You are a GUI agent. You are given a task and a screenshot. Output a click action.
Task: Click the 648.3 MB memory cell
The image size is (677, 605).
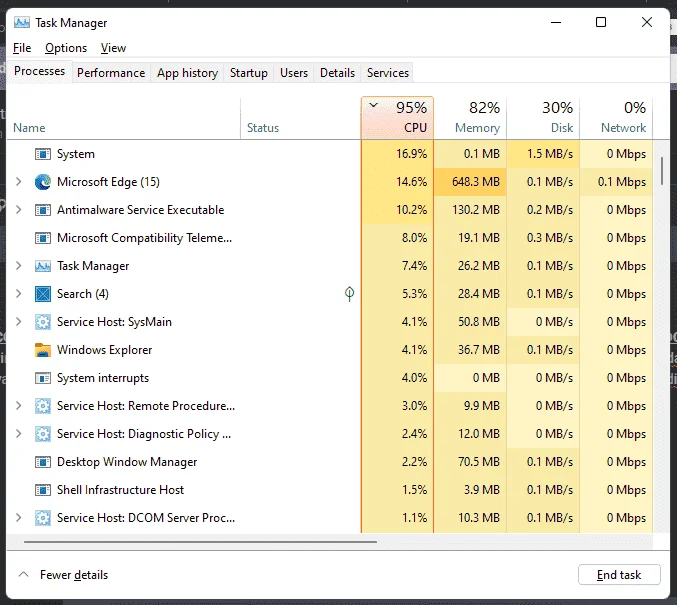(470, 182)
